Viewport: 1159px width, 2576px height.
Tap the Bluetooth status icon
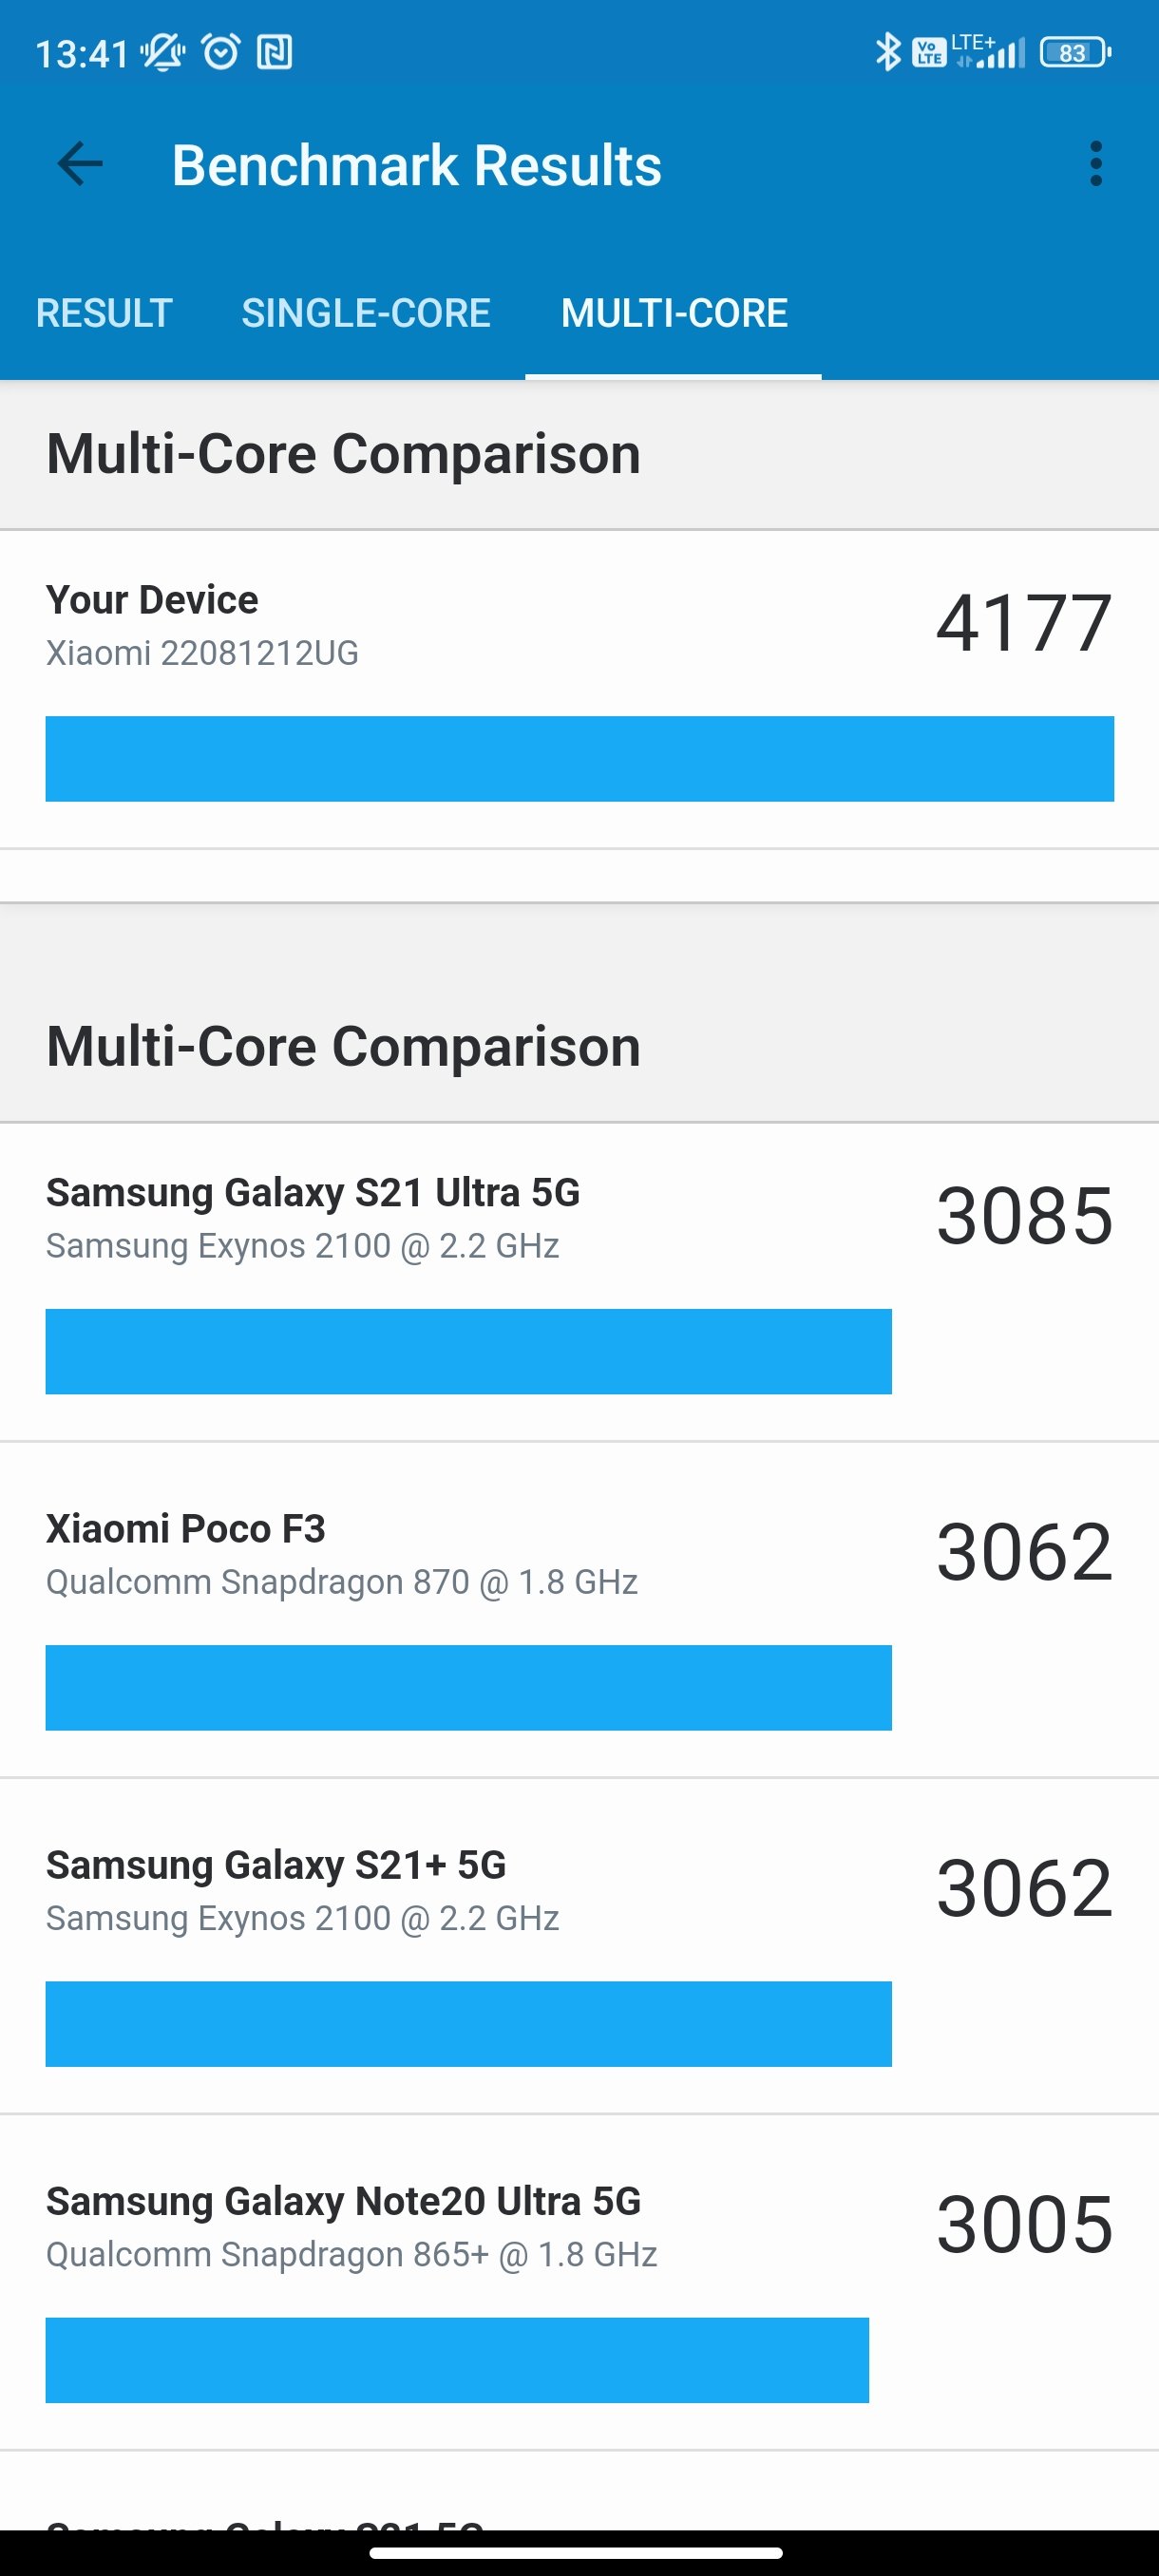pos(887,52)
